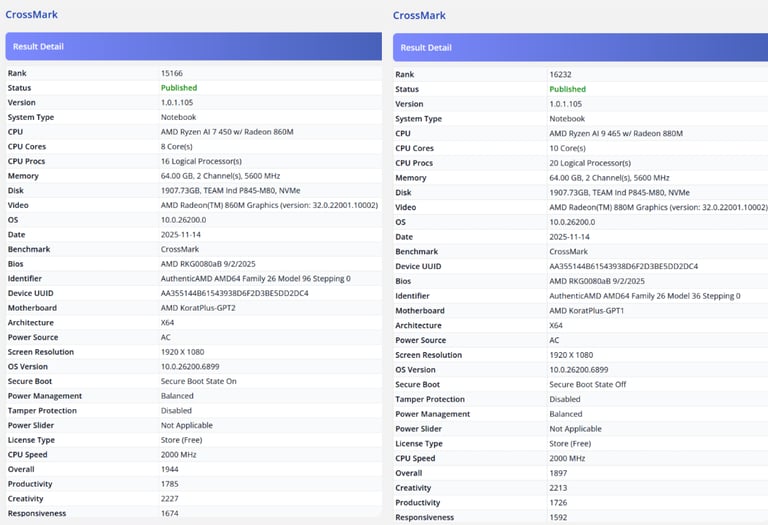The width and height of the screenshot is (768, 525).
Task: Click the right Responsiveness score 1592
Action: pyautogui.click(x=558, y=517)
